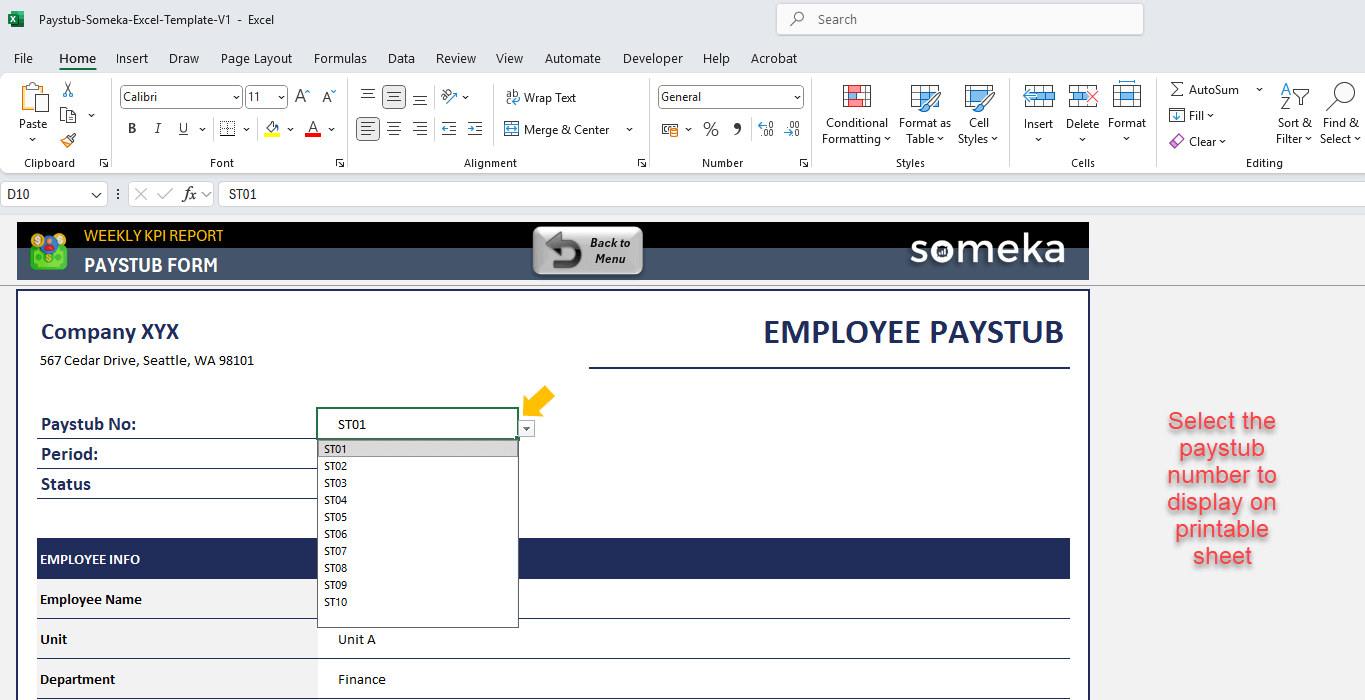The height and width of the screenshot is (700, 1365).
Task: Click the AutoSum sigma icon
Action: coord(1177,90)
